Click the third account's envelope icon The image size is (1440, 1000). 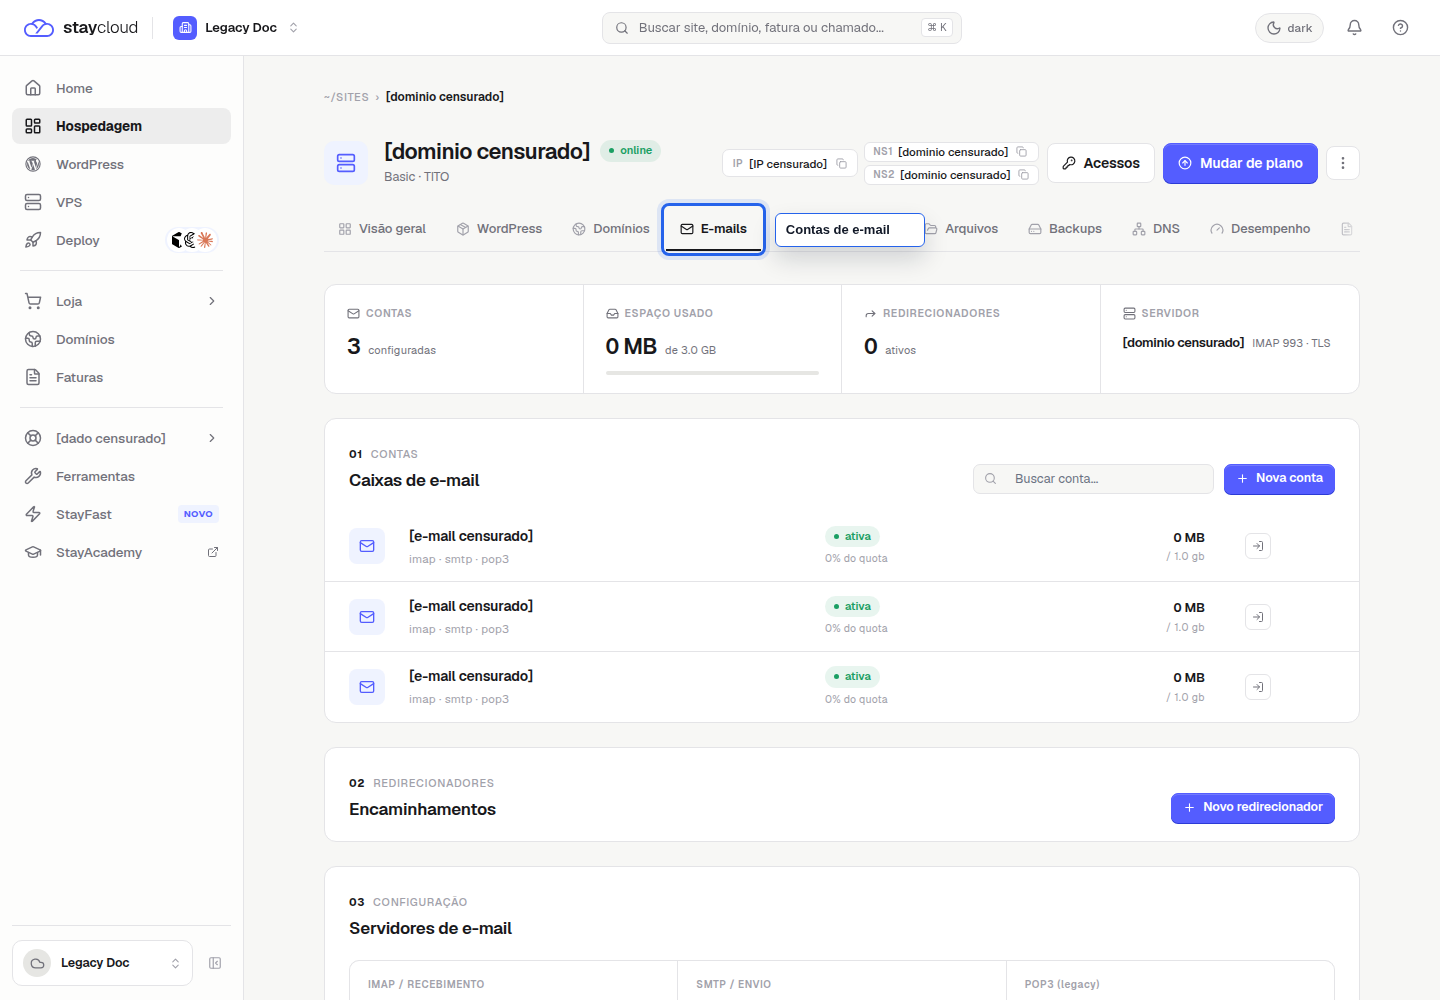point(367,687)
